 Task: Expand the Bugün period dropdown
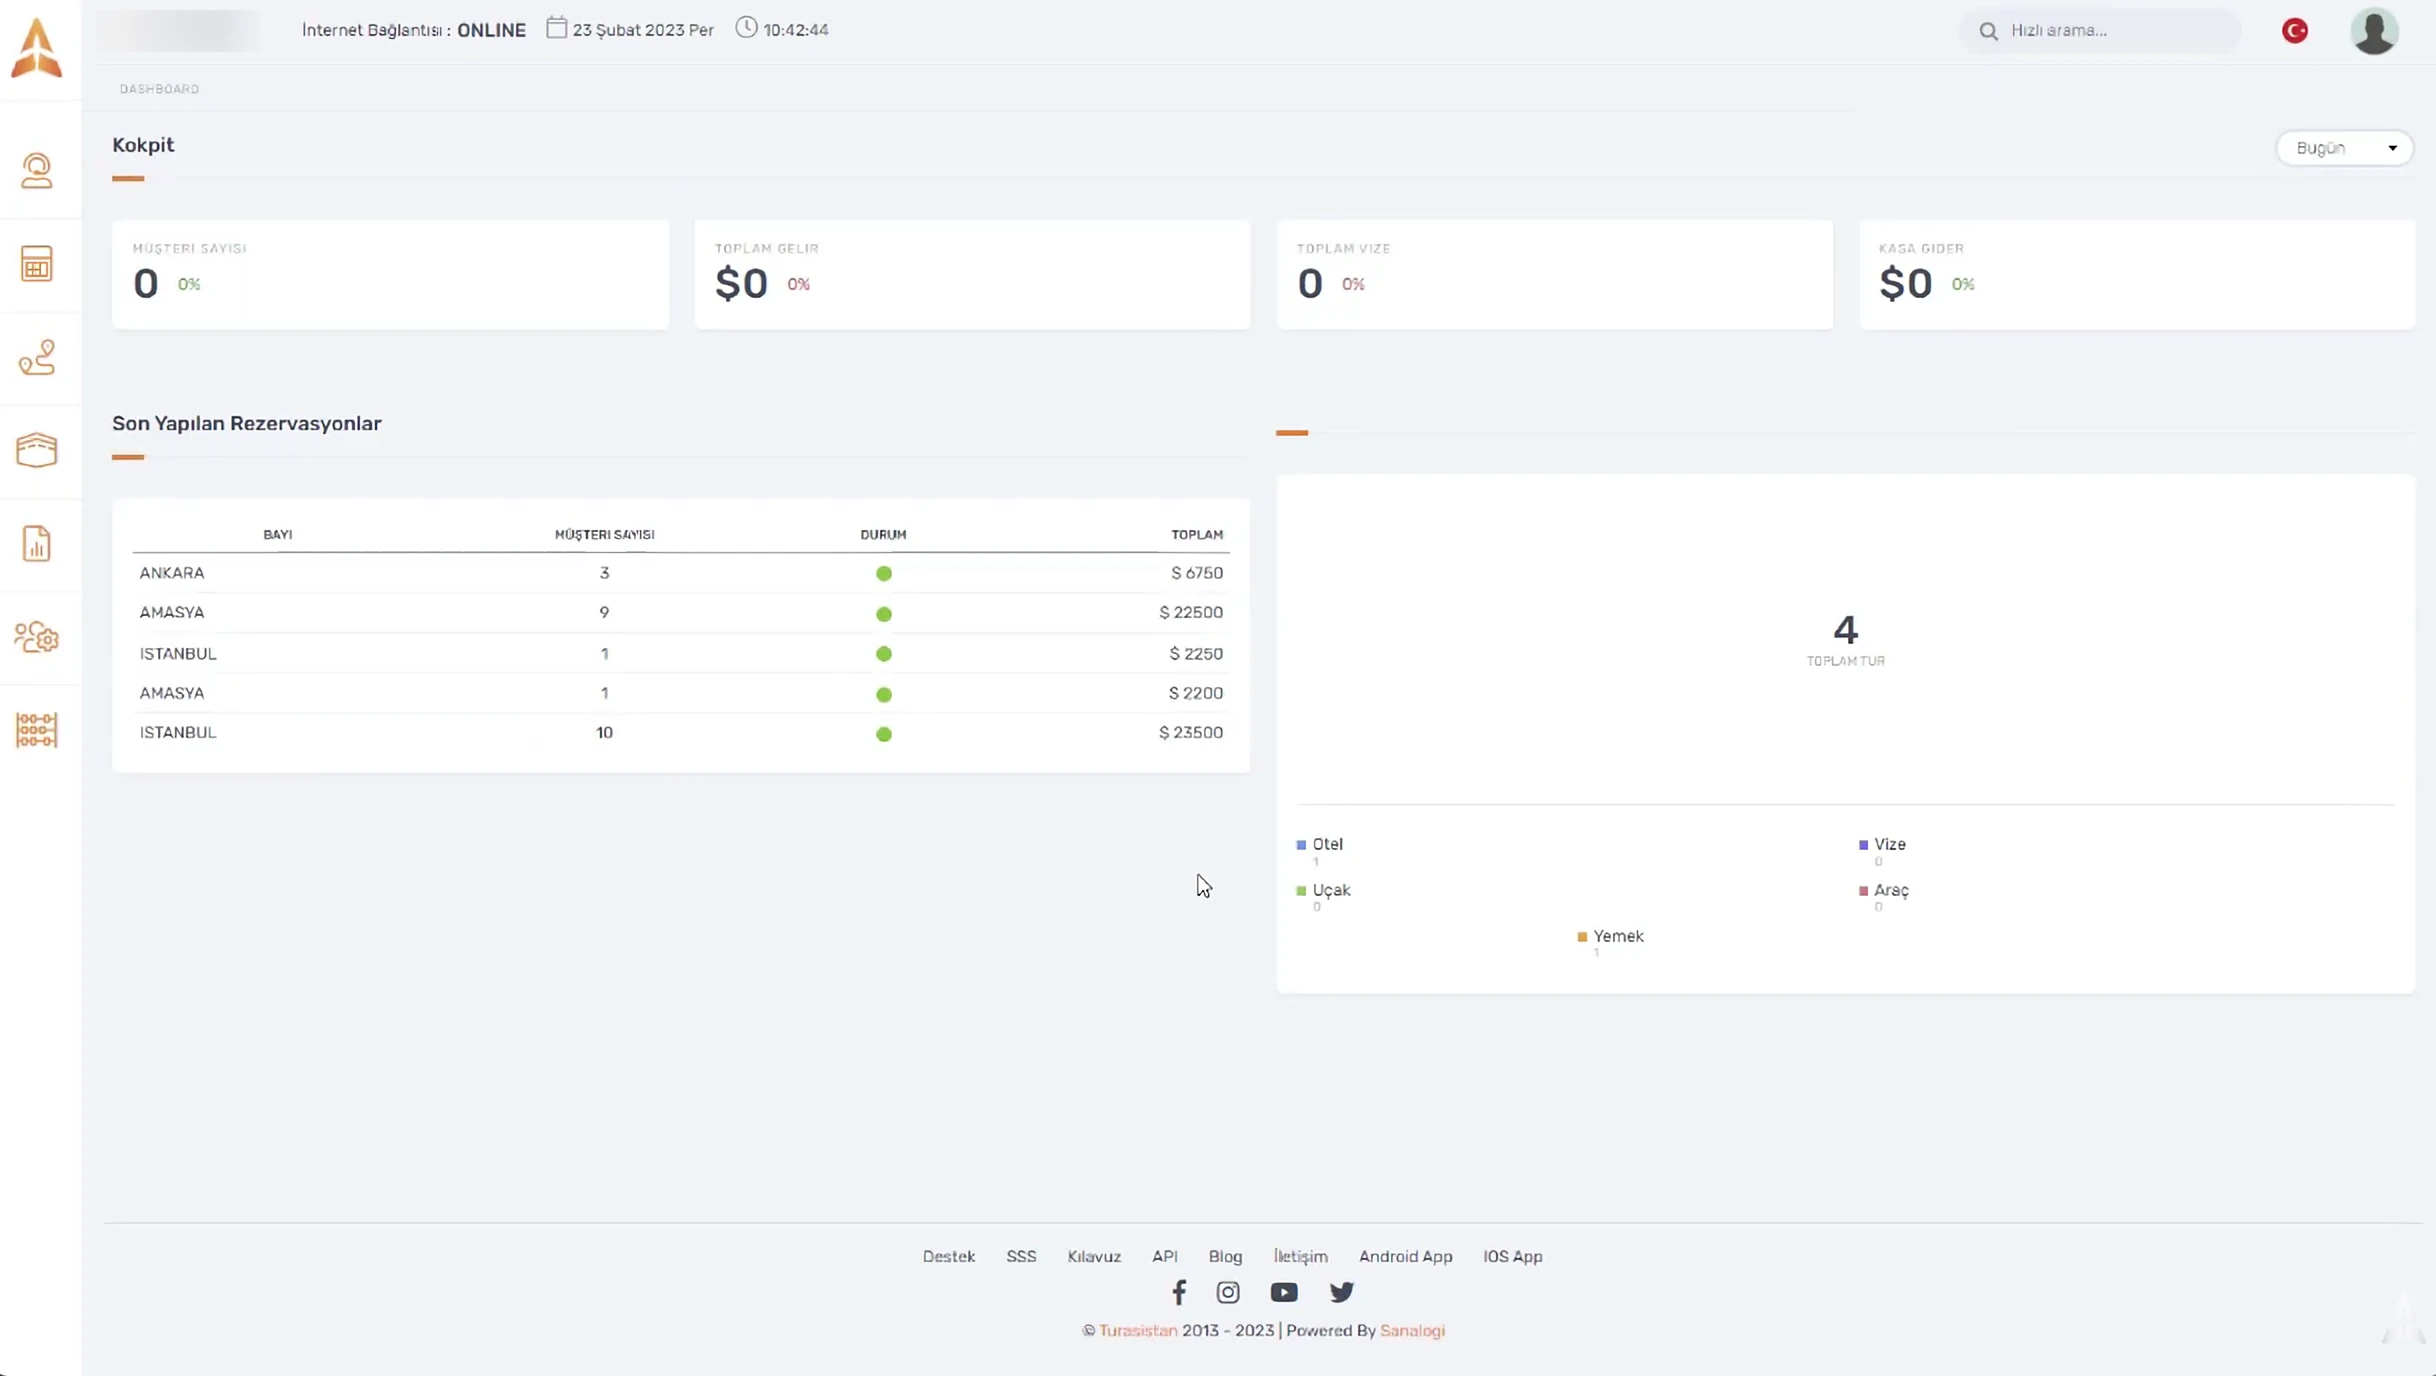click(2345, 148)
